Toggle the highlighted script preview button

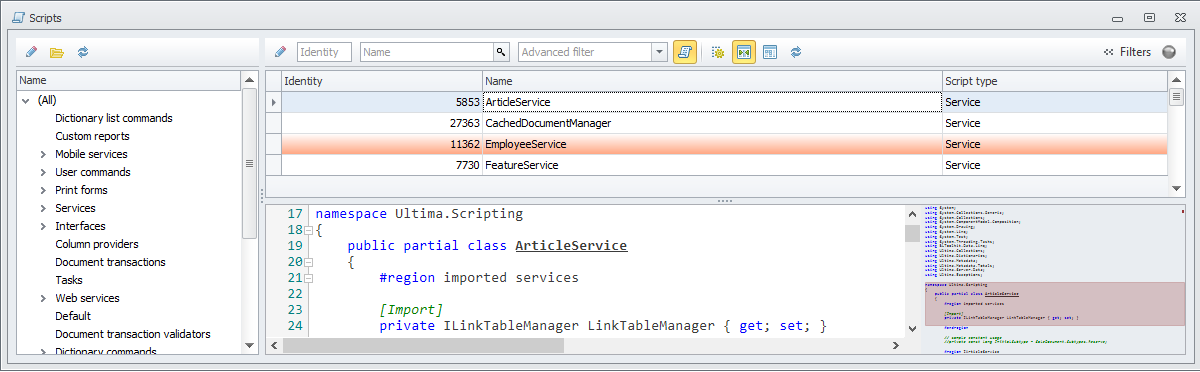[x=685, y=52]
